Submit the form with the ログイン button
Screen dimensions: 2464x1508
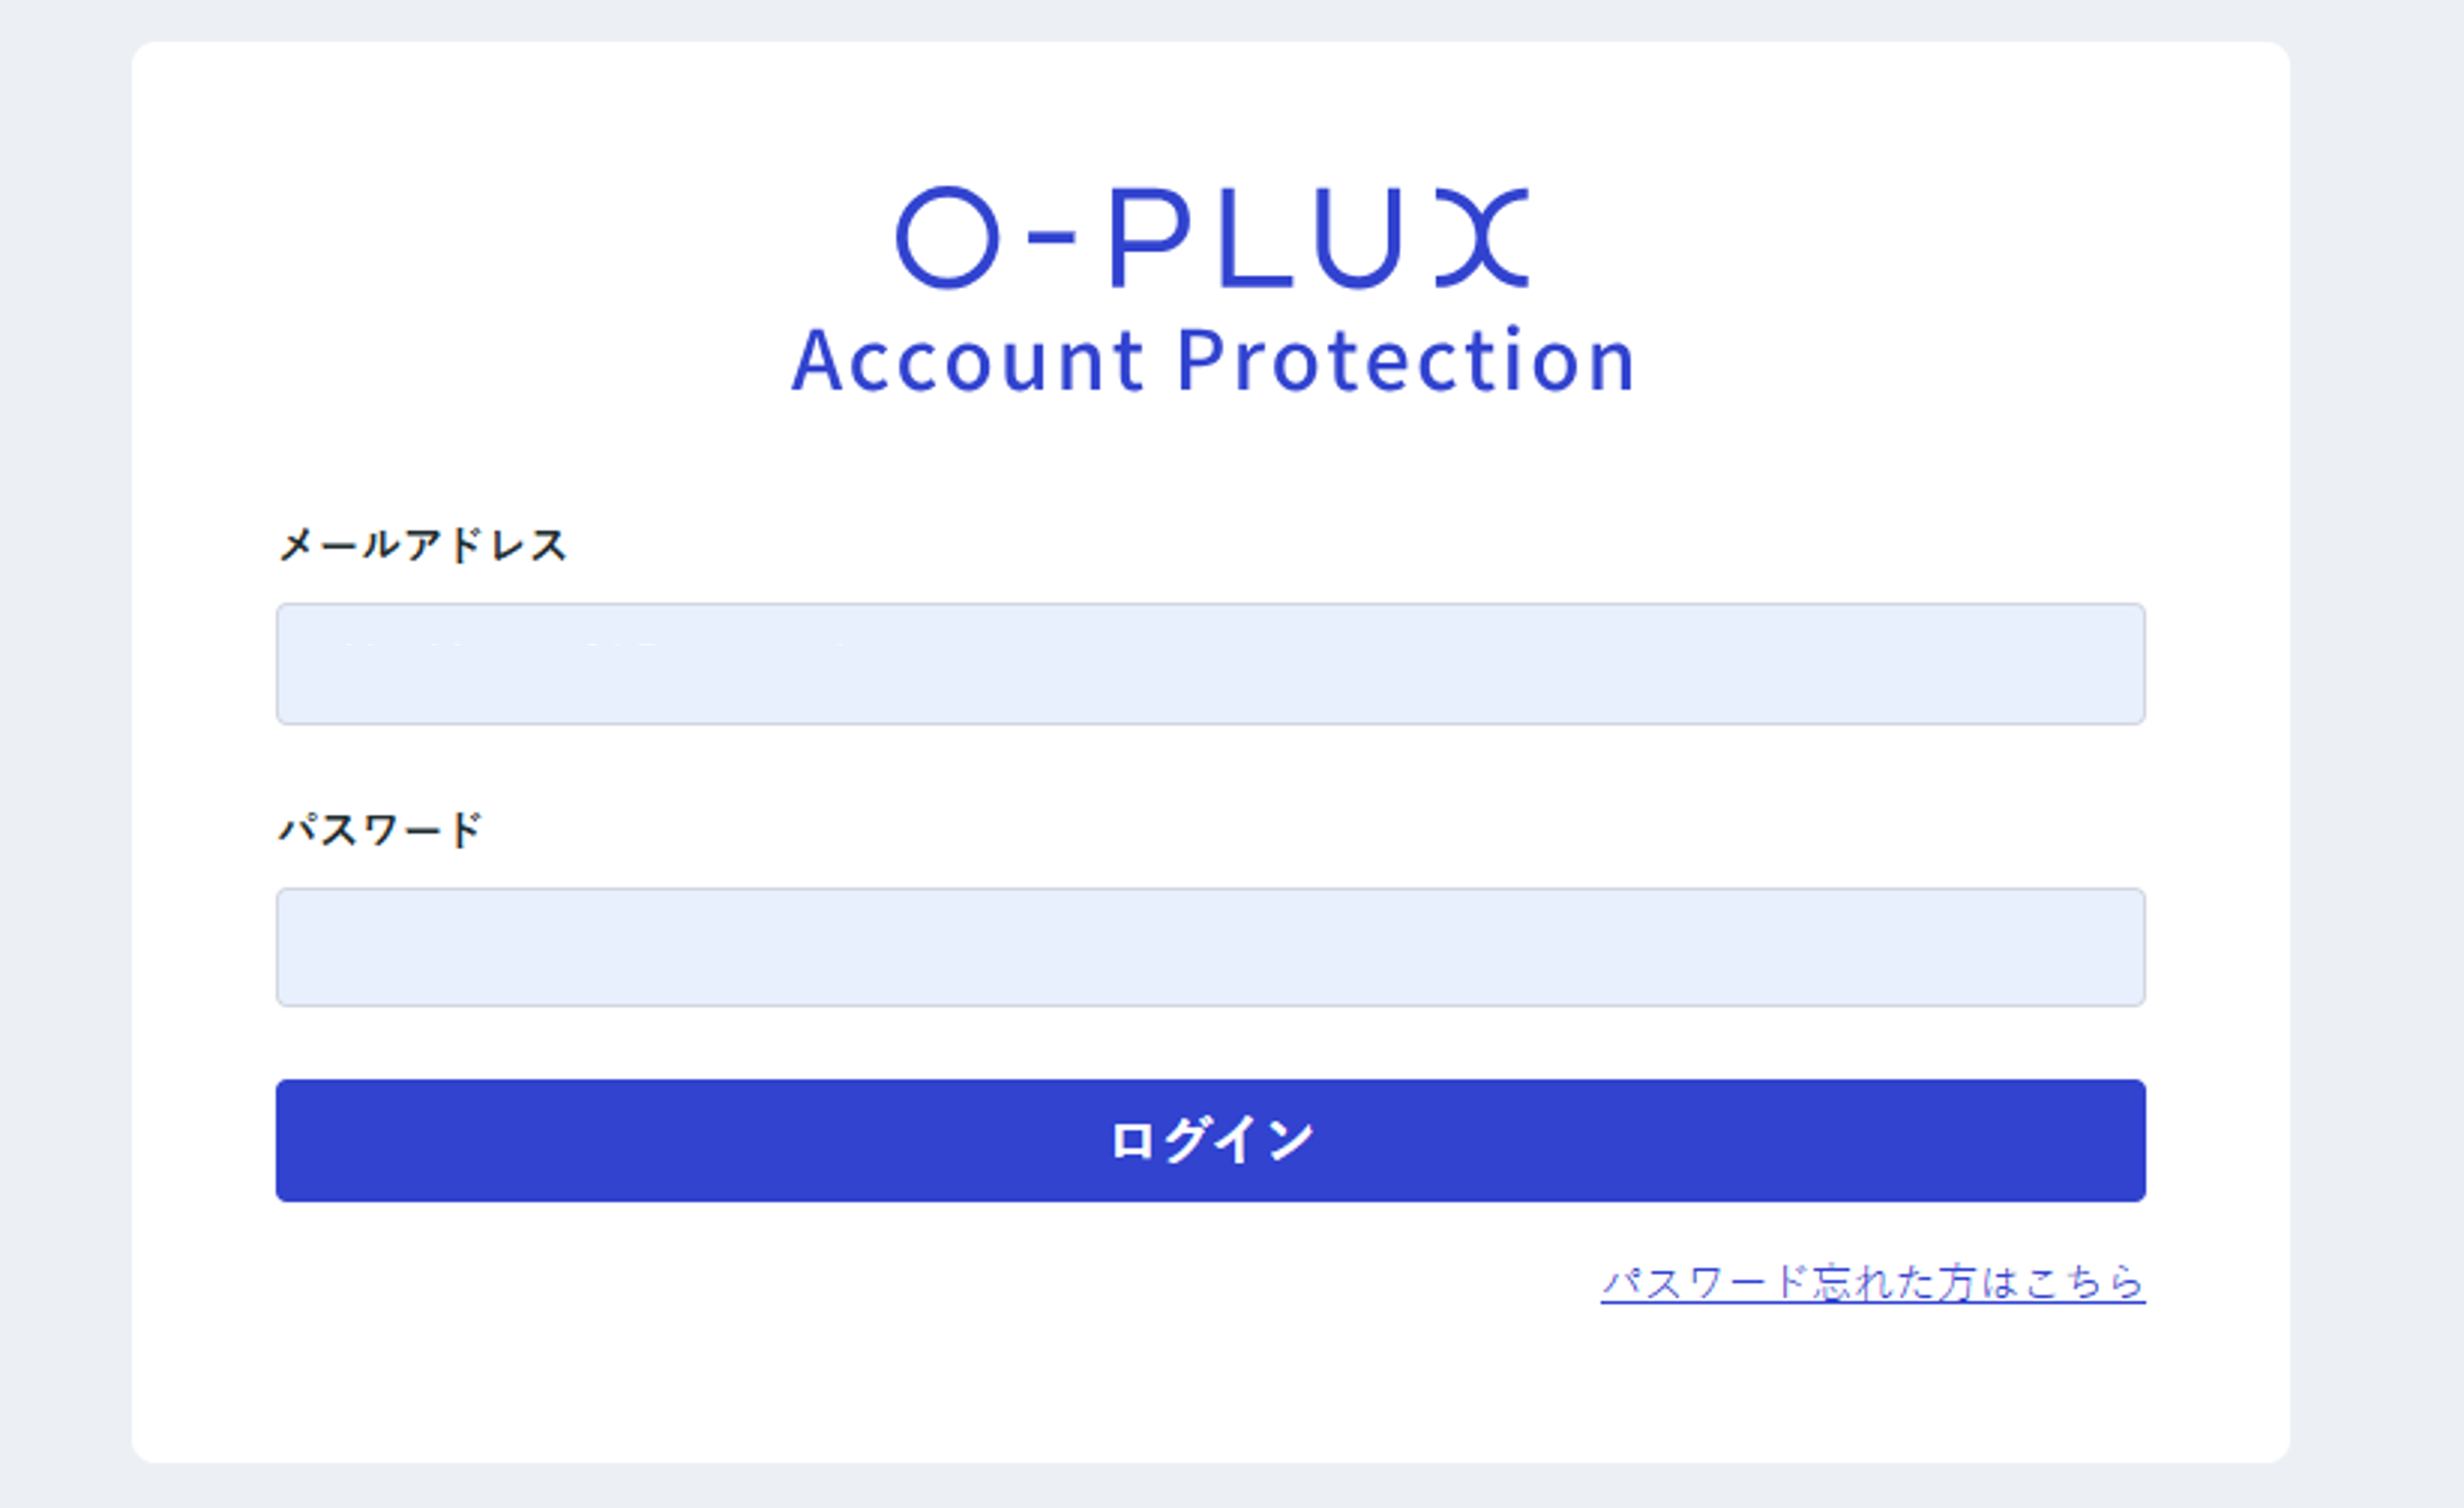[1210, 1140]
